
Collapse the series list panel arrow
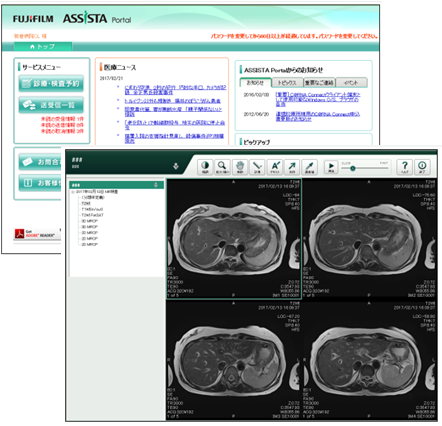pos(155,185)
